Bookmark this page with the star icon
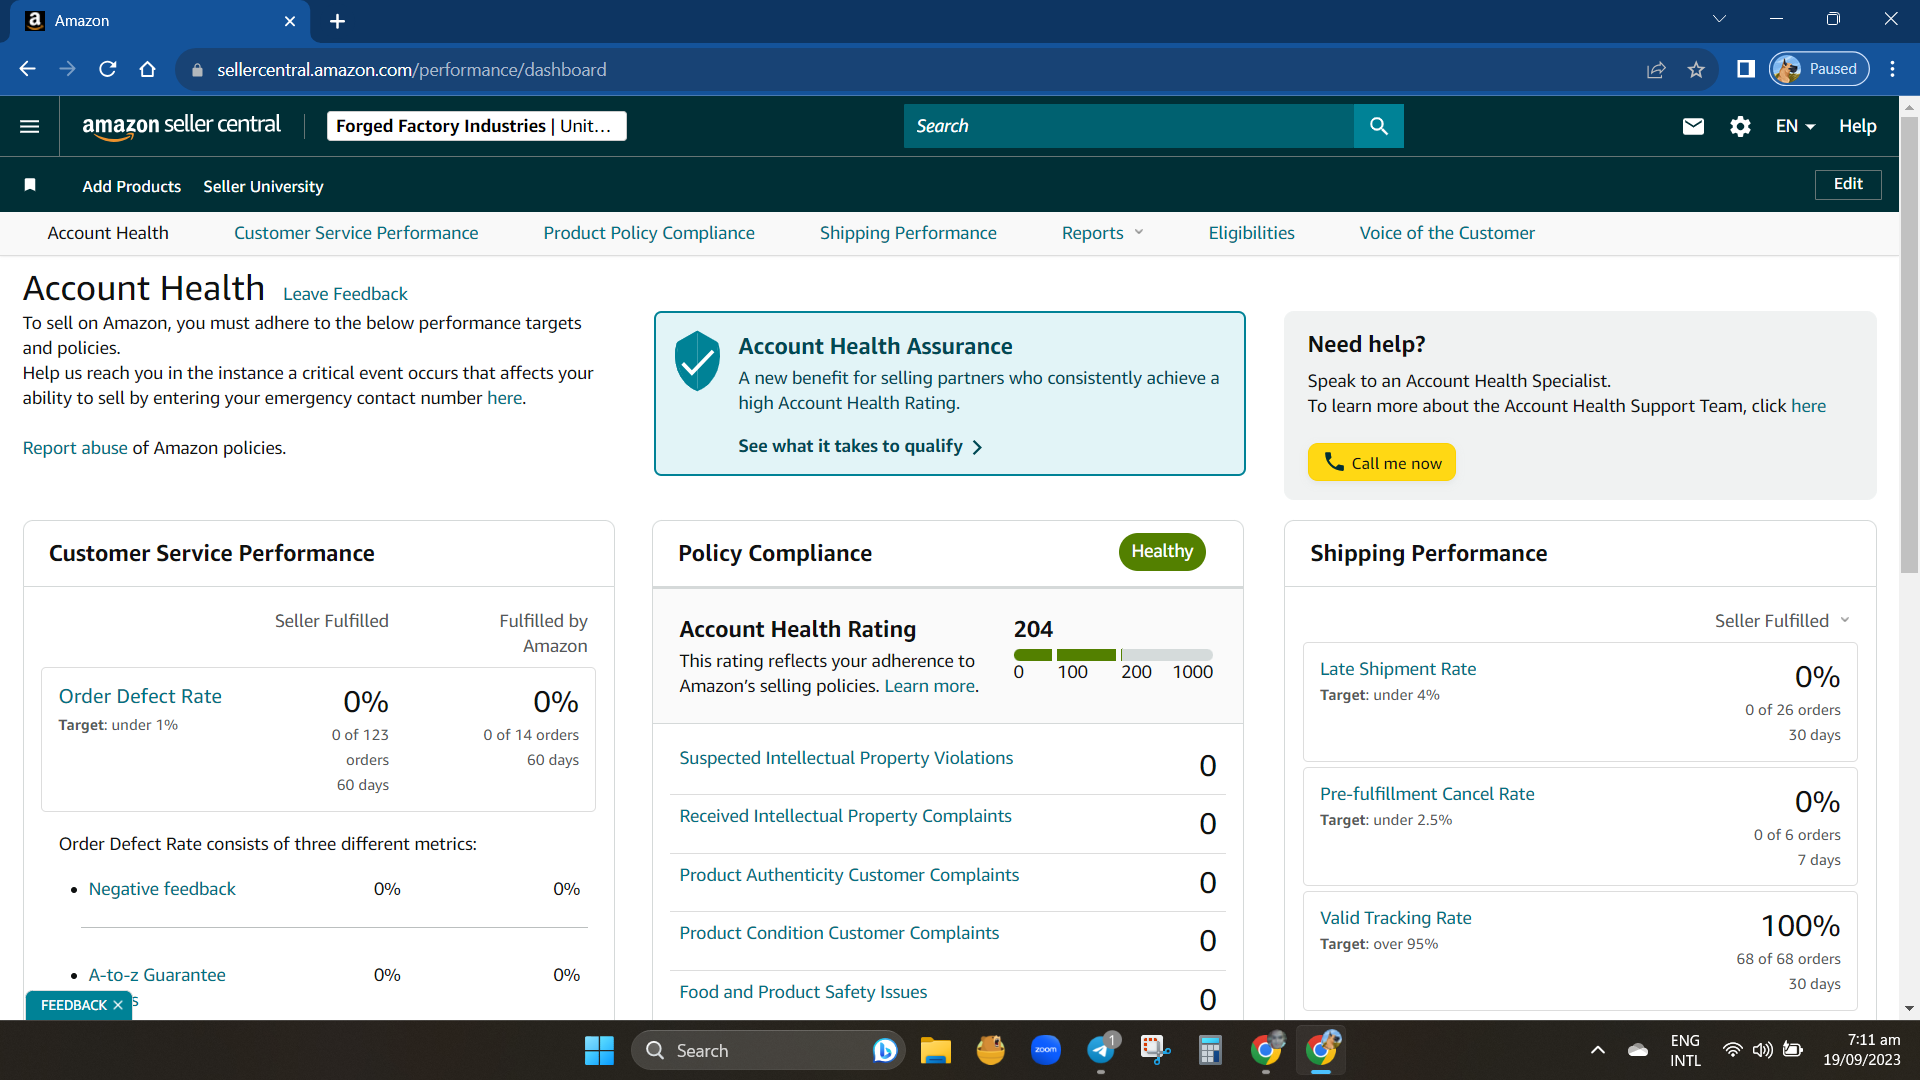This screenshot has height=1080, width=1920. pyautogui.click(x=1696, y=69)
